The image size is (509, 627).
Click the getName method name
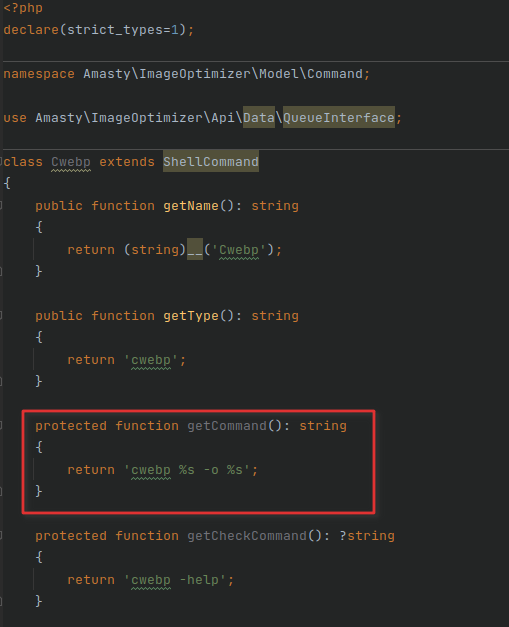pyautogui.click(x=191, y=206)
